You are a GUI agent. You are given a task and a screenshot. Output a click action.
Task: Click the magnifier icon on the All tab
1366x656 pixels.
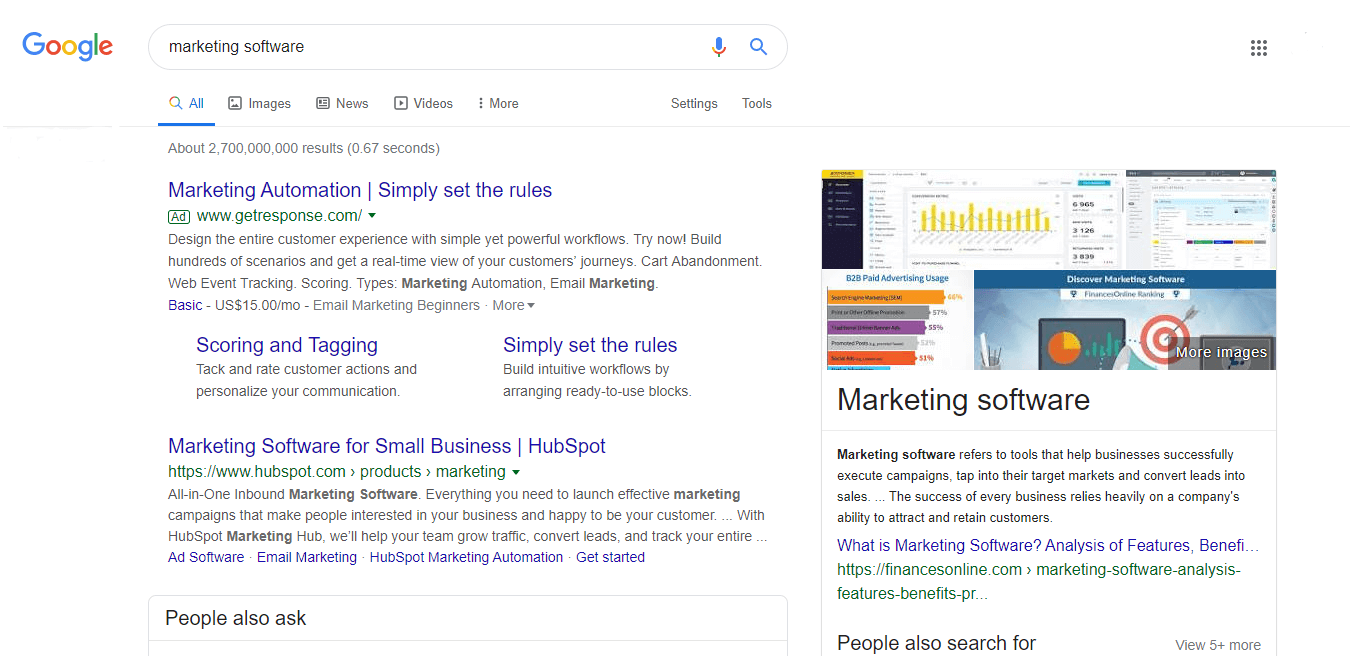(175, 102)
